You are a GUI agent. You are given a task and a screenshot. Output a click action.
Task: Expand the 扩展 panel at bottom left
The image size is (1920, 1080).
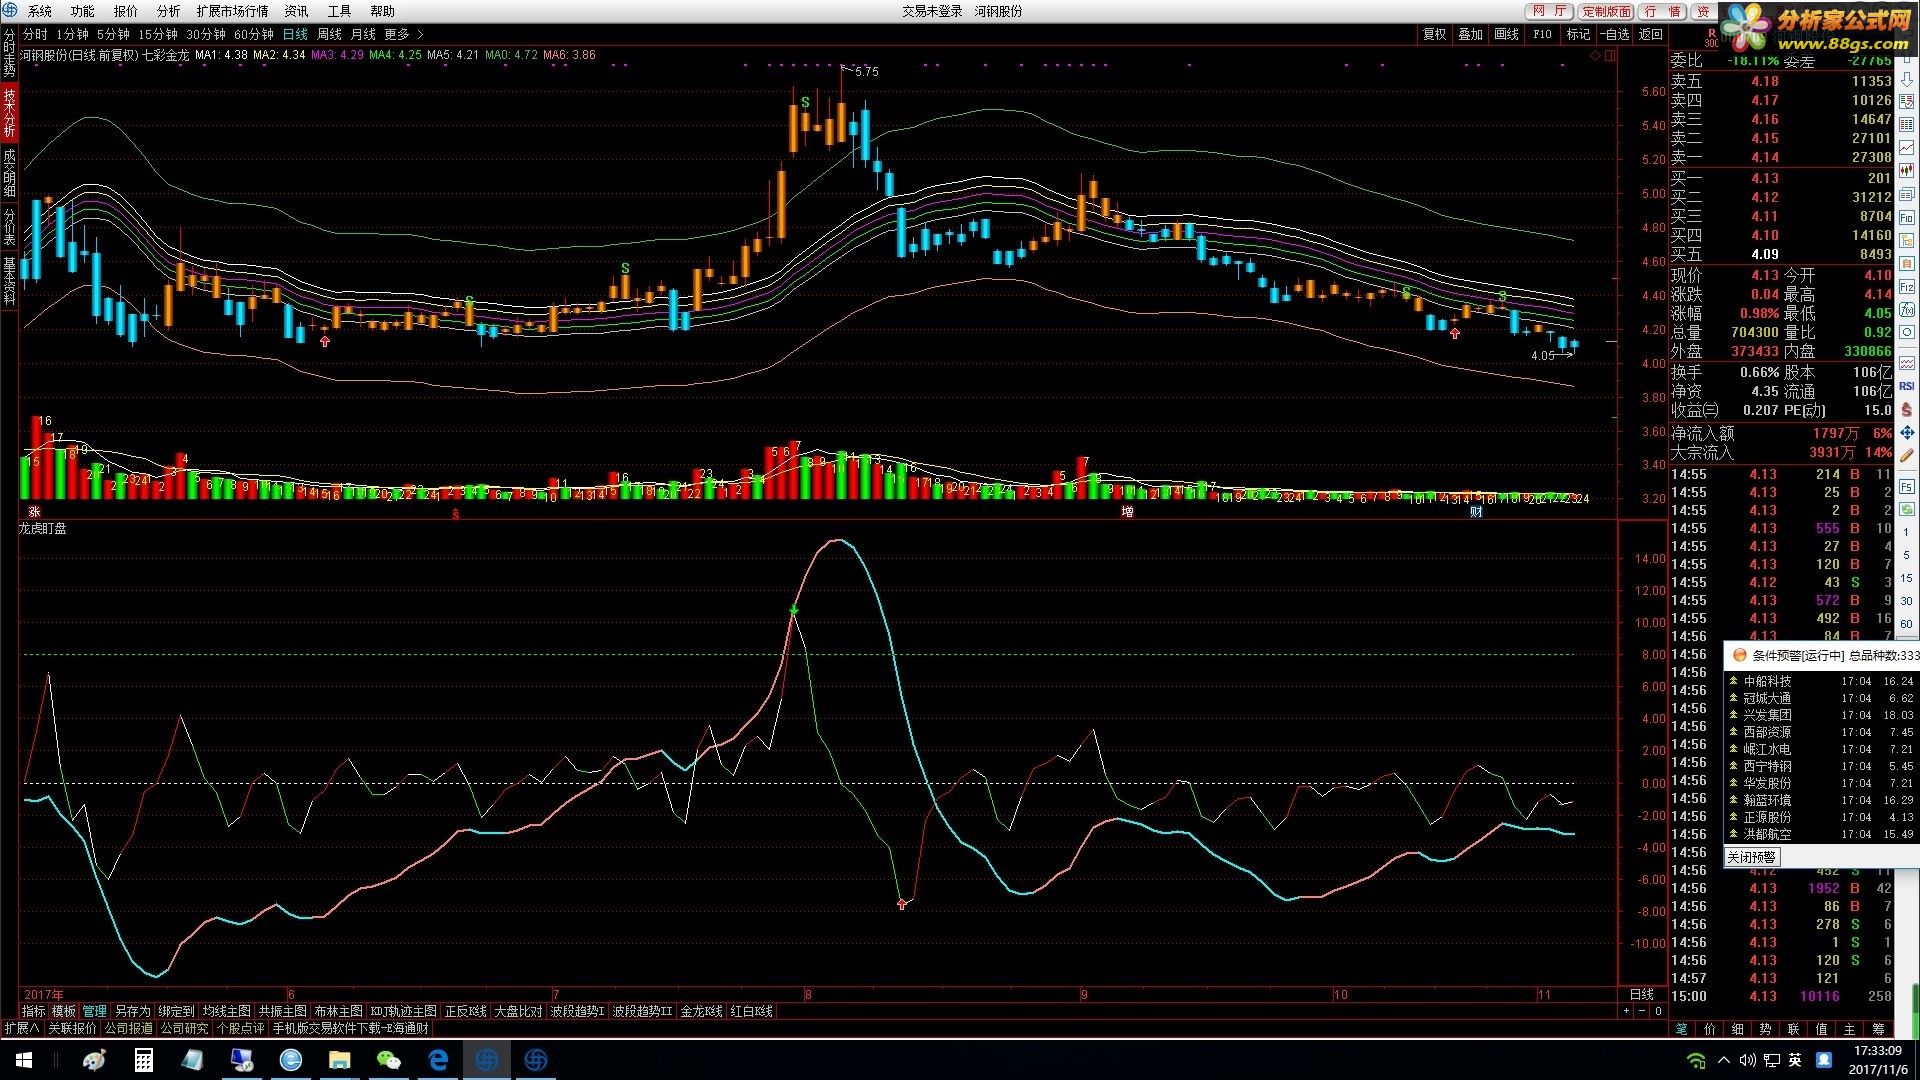coord(21,1028)
